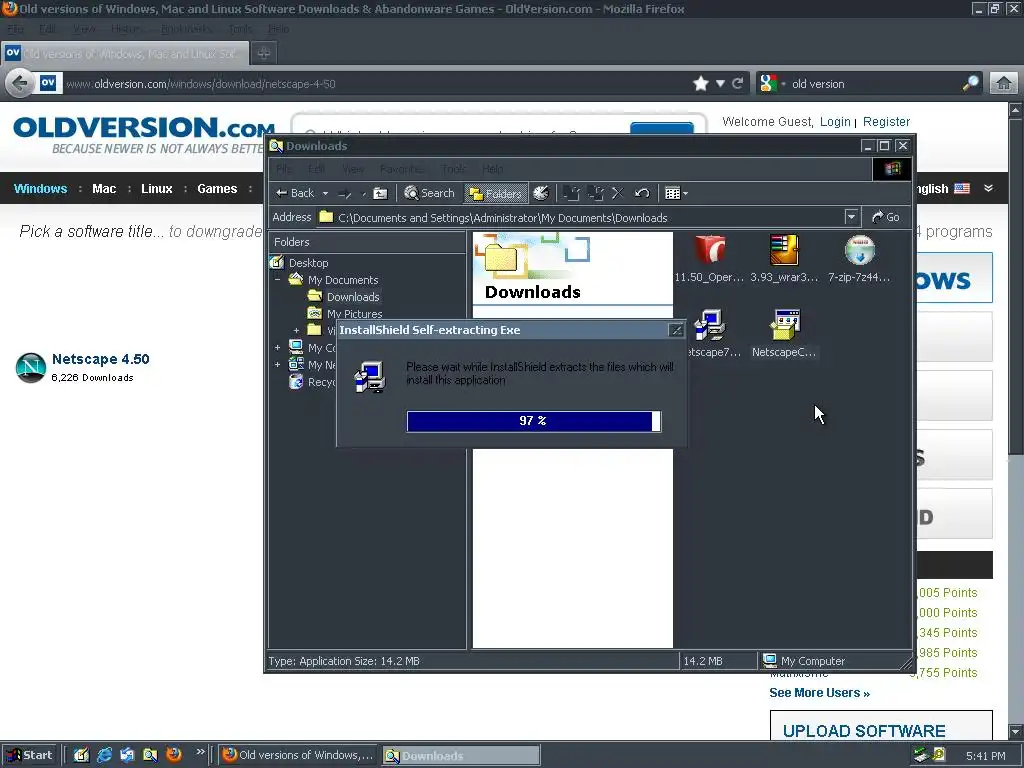
Task: Select the Downloads folder in the tree
Action: coord(353,296)
